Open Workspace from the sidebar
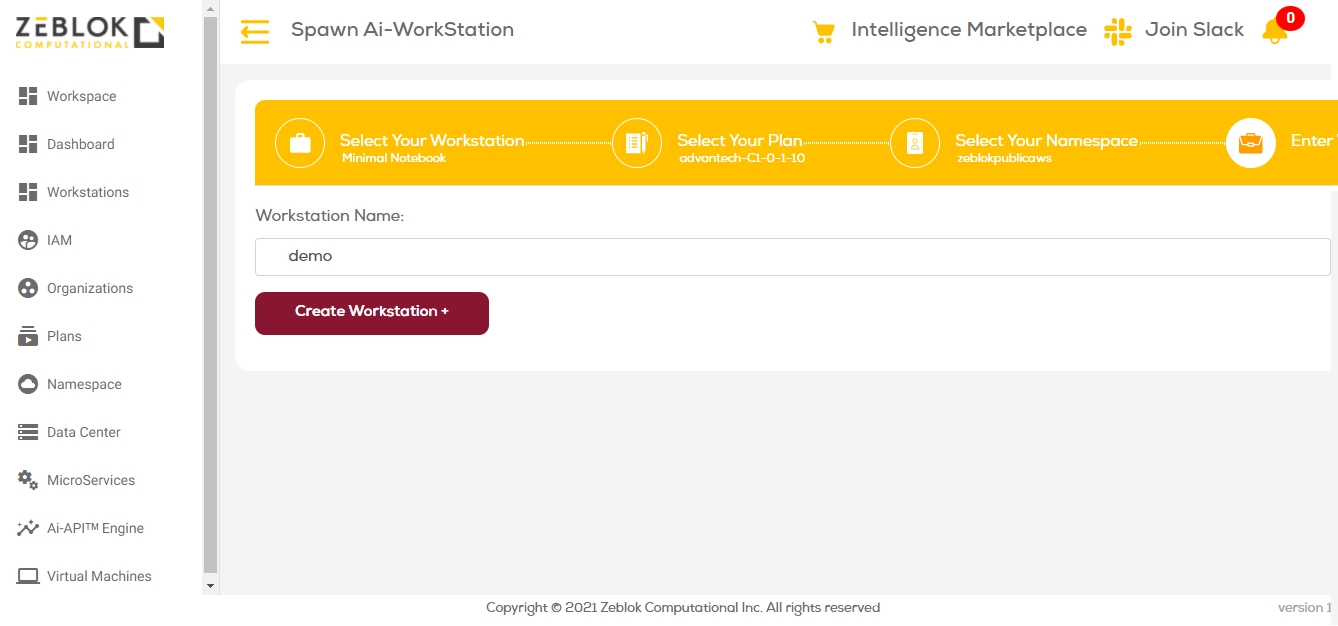The image size is (1338, 626). [81, 96]
